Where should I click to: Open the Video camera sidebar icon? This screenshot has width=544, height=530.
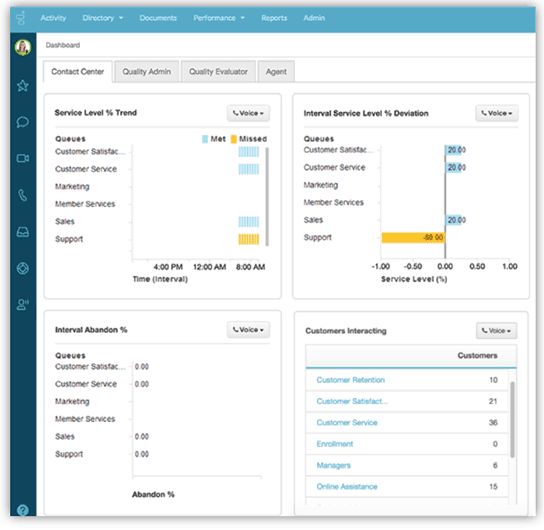pos(23,159)
